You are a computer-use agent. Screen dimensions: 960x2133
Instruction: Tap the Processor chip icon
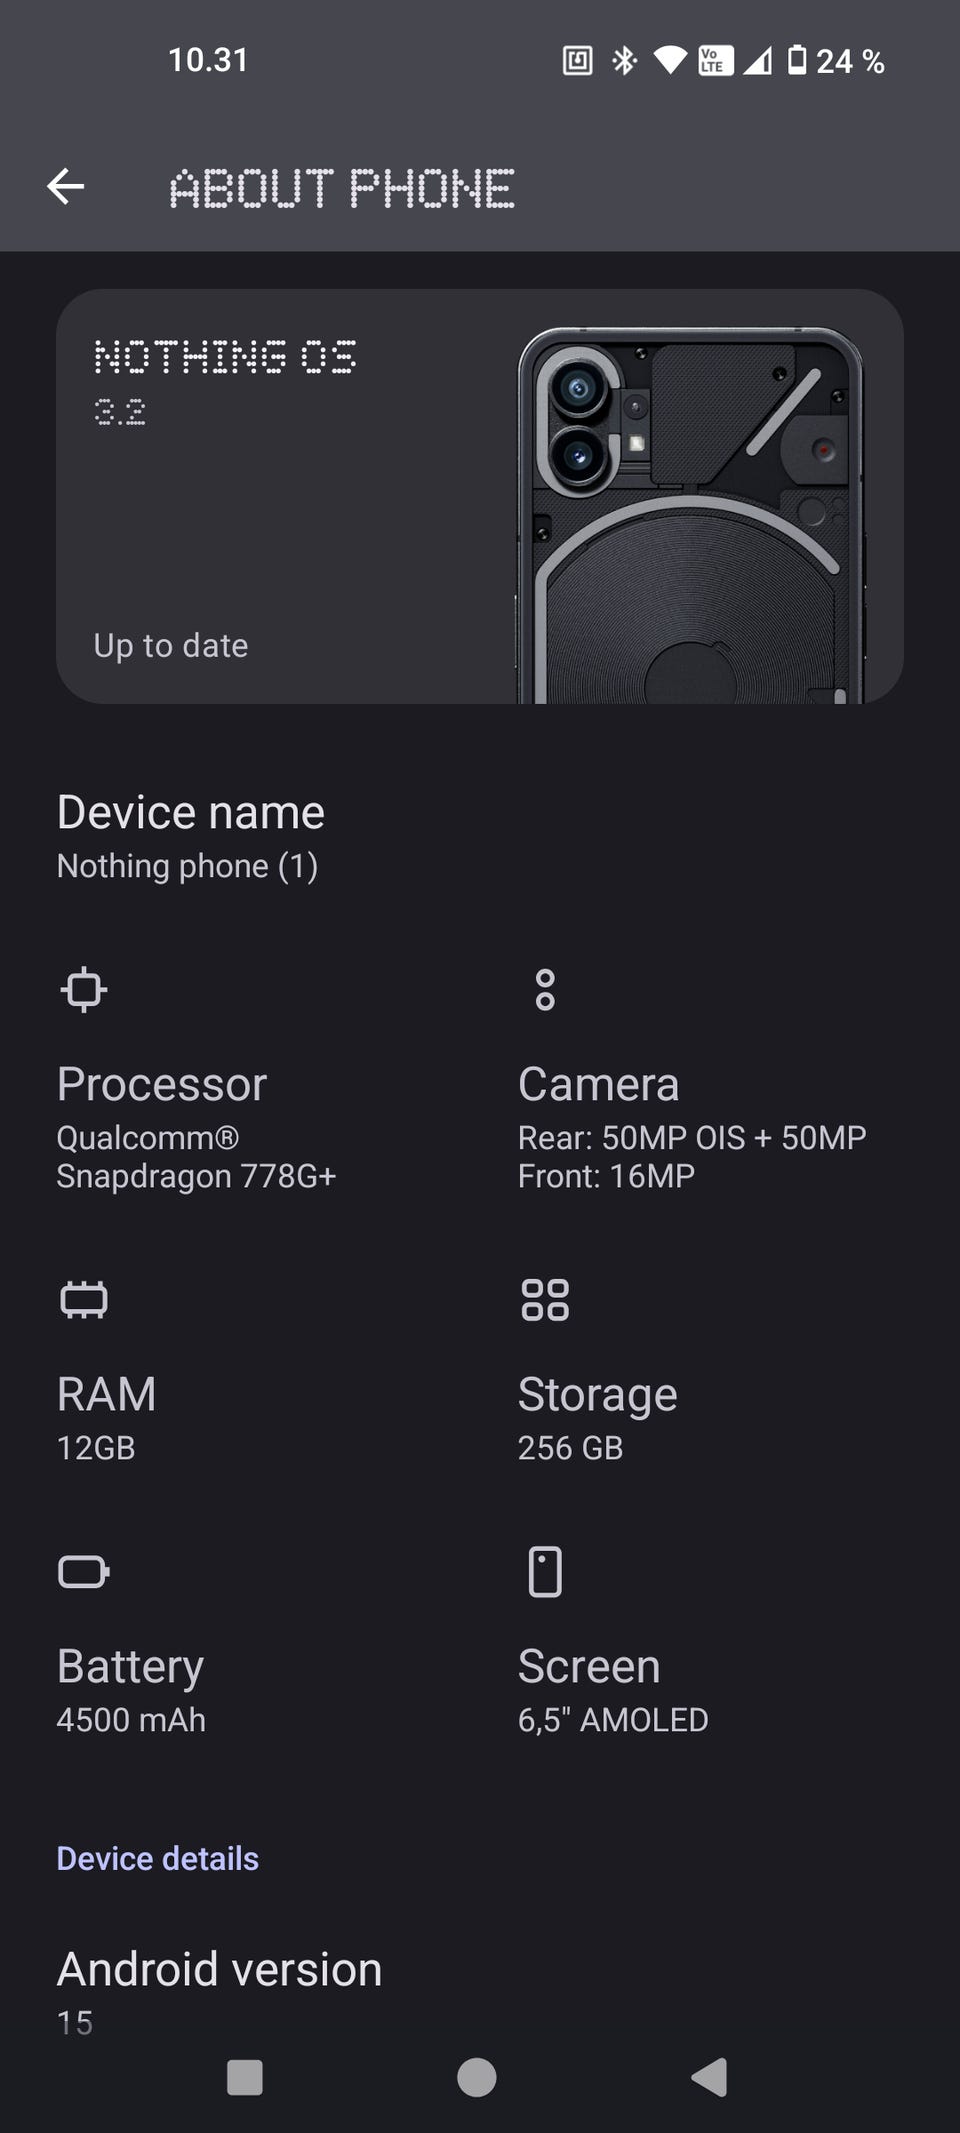pos(83,990)
